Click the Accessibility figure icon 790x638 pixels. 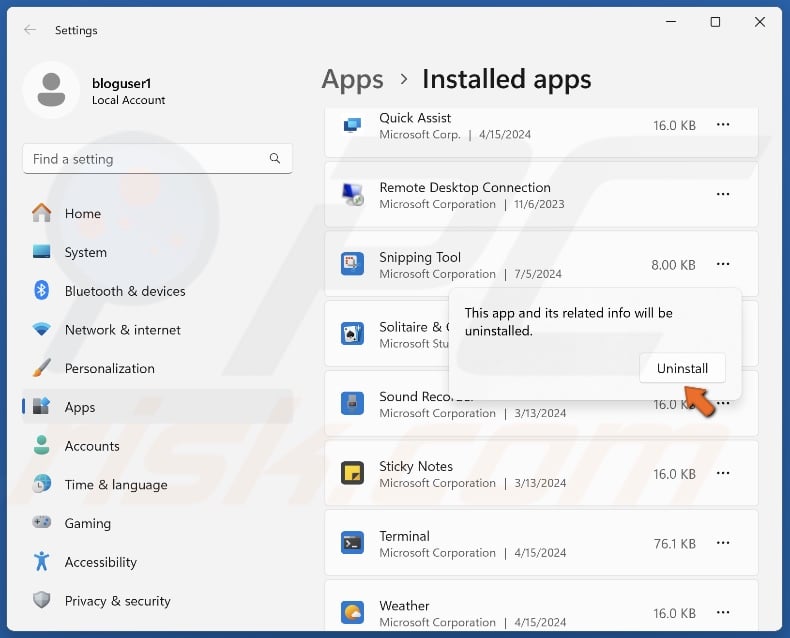[41, 561]
